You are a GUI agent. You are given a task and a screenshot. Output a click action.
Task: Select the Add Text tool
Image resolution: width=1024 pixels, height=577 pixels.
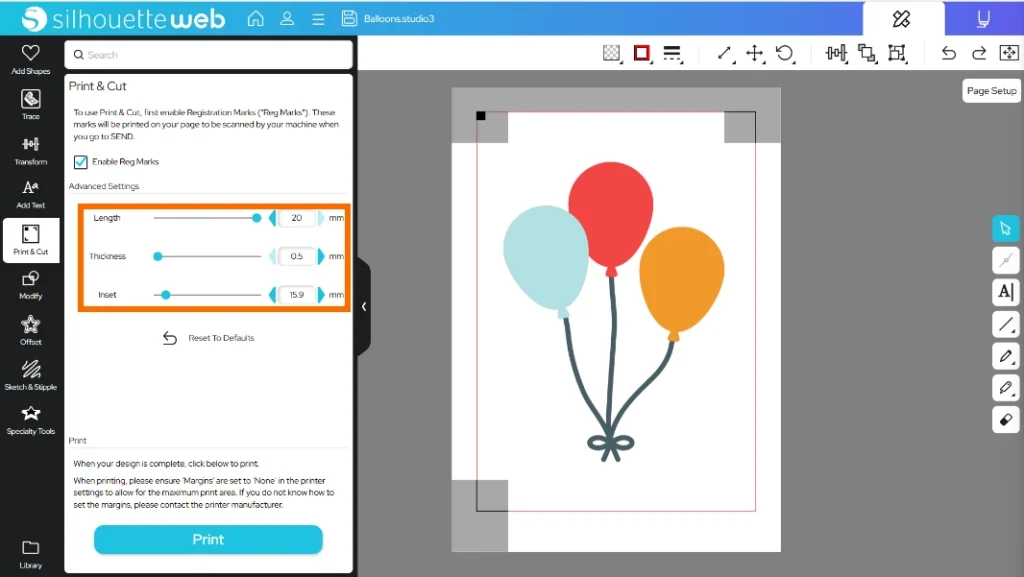coord(30,192)
